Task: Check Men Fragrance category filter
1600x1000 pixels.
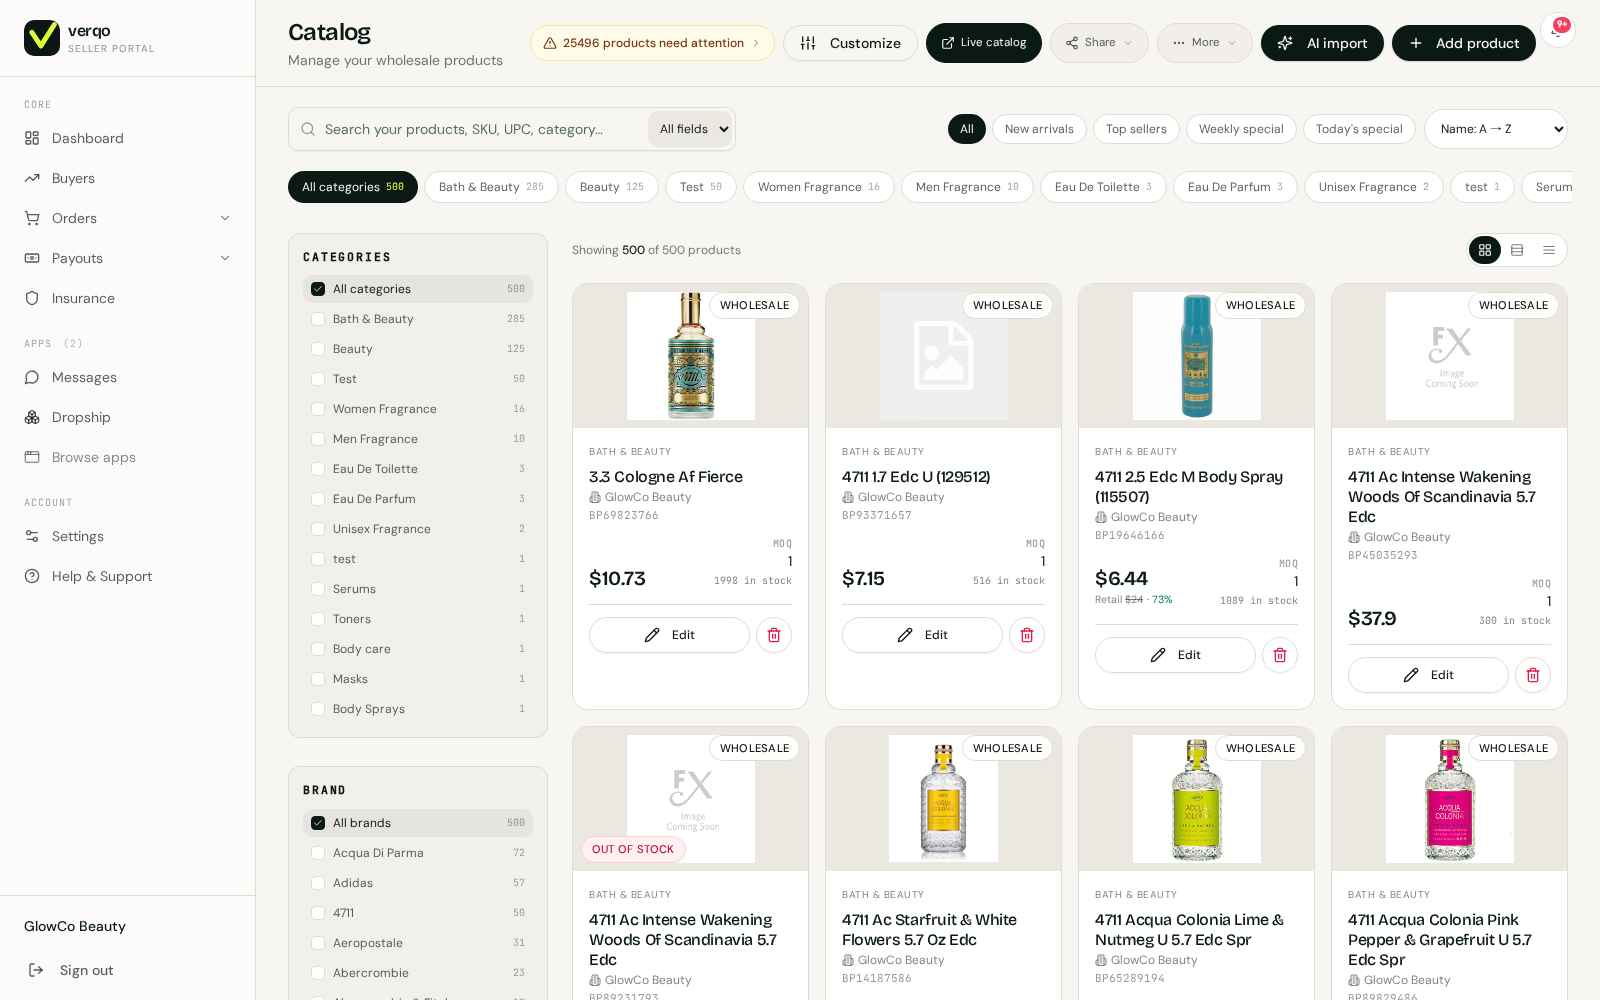Action: point(318,439)
